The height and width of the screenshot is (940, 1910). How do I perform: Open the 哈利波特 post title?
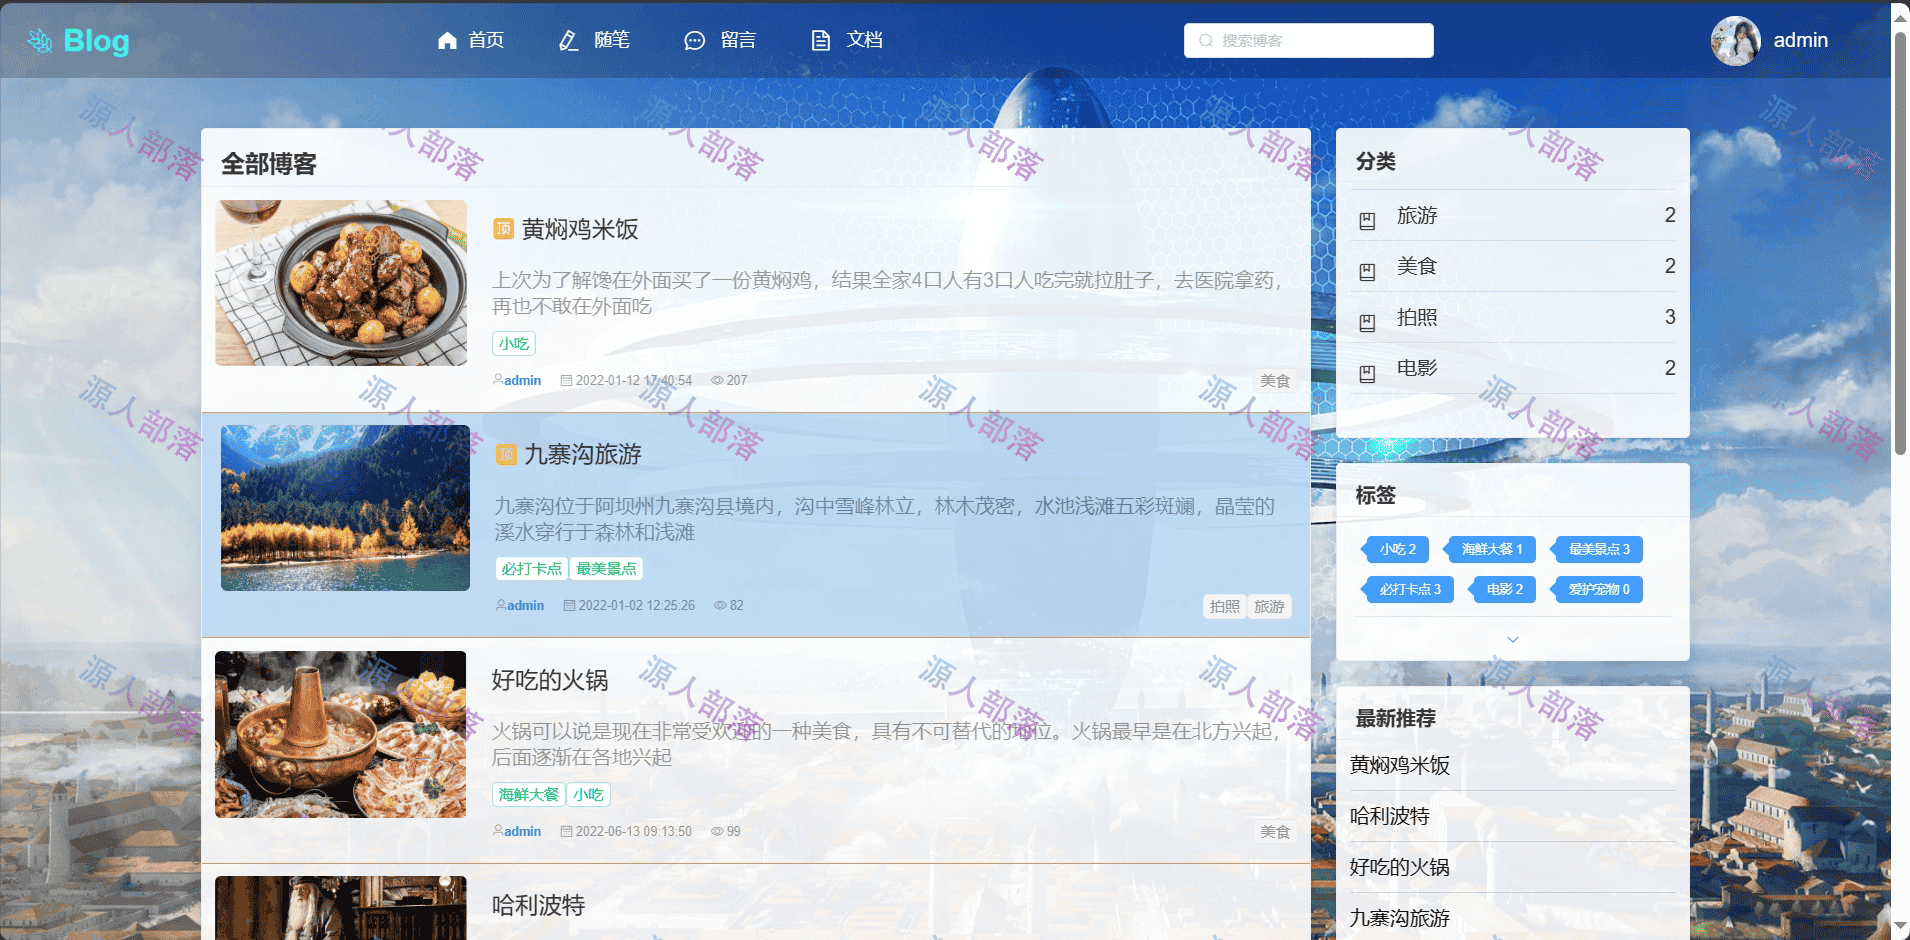(x=538, y=906)
